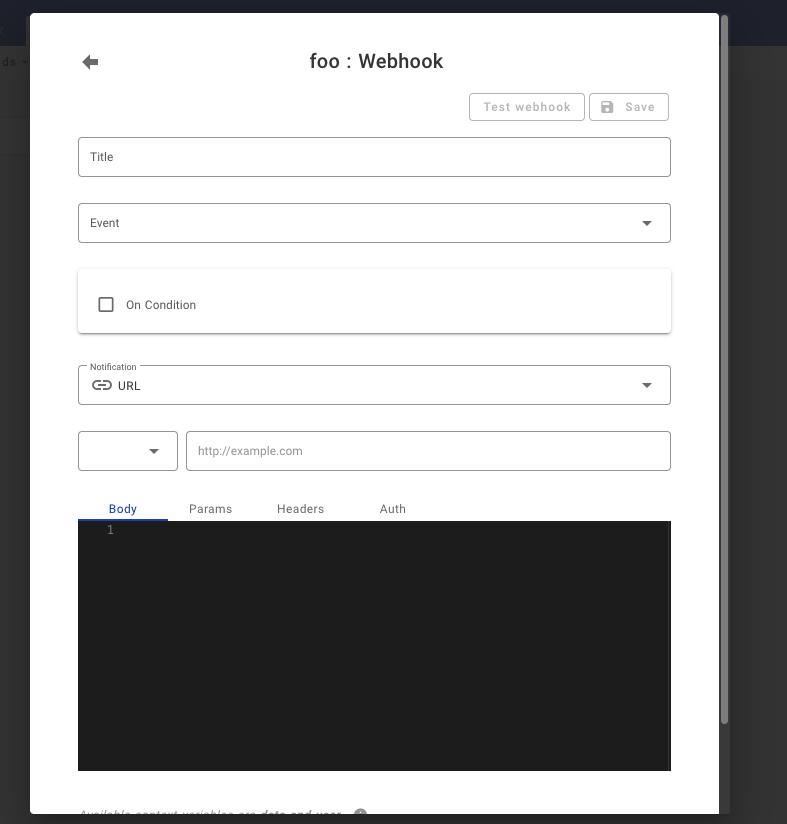Focus the Title input field
The height and width of the screenshot is (824, 787).
point(374,157)
